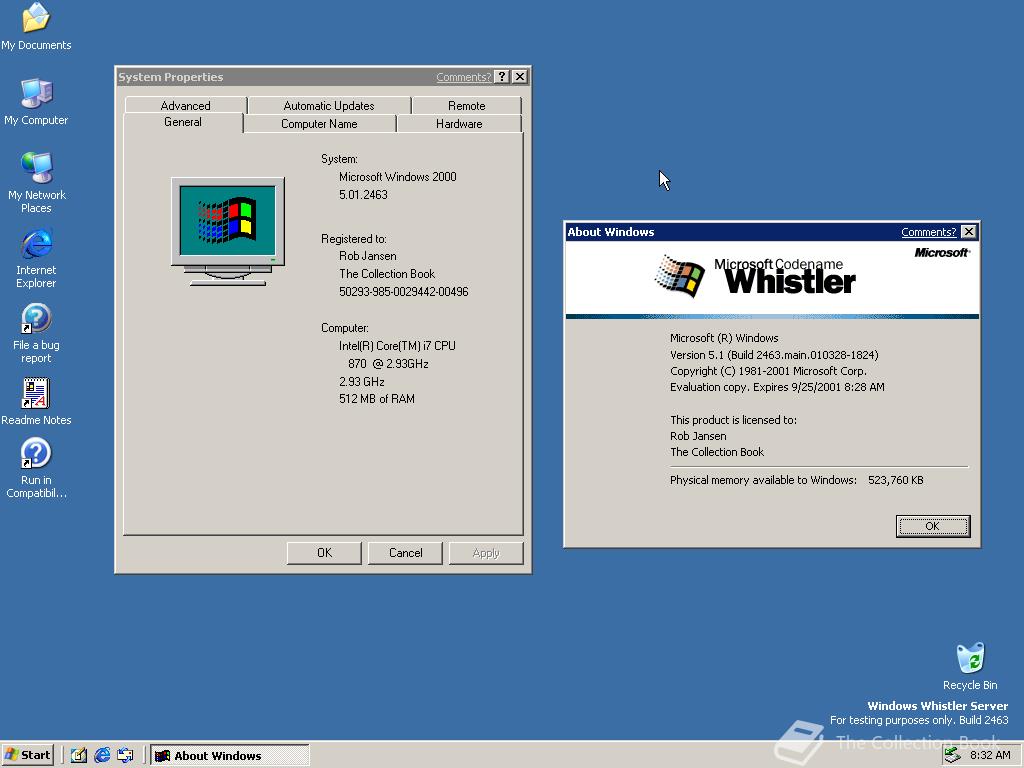The image size is (1024, 768).
Task: Click About Windows taskbar button
Action: coord(230,755)
